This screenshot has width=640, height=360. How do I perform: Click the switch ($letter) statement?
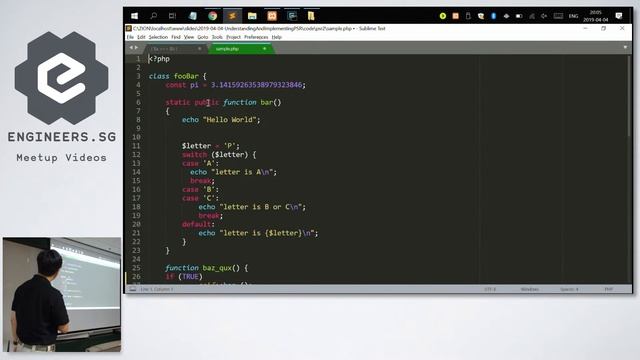coord(219,155)
